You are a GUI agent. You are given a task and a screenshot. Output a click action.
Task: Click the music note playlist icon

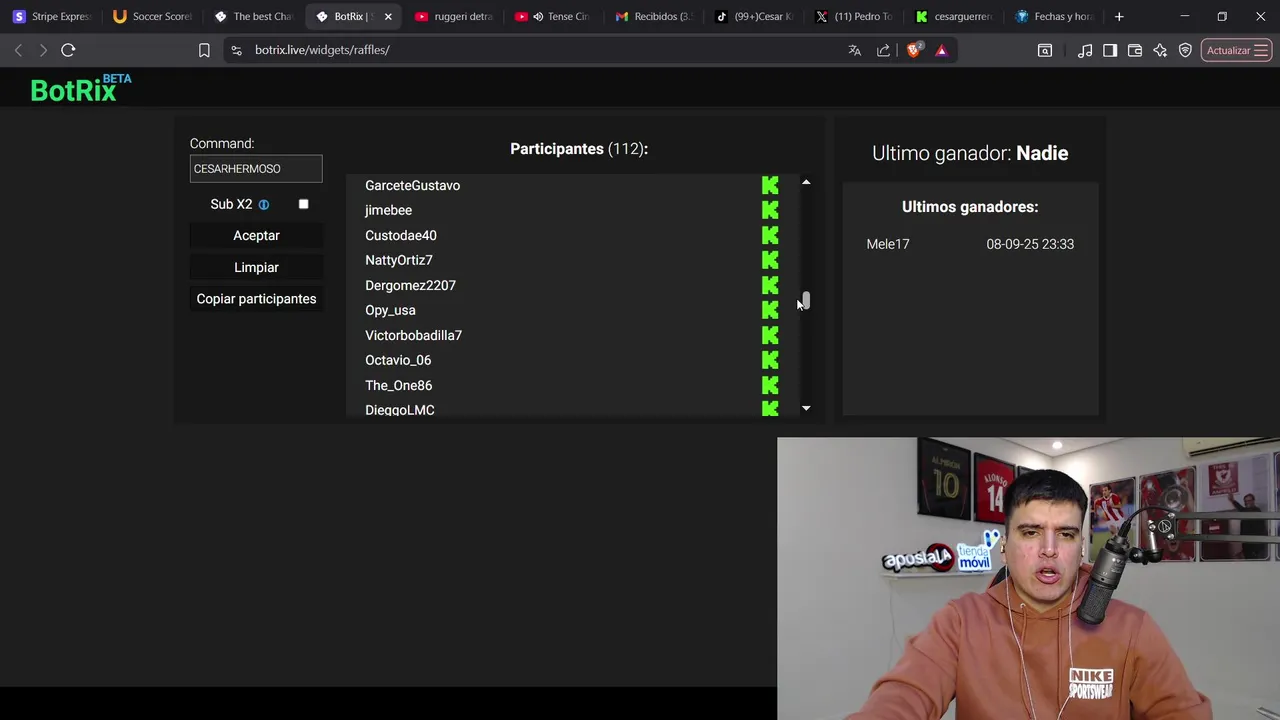1085,50
